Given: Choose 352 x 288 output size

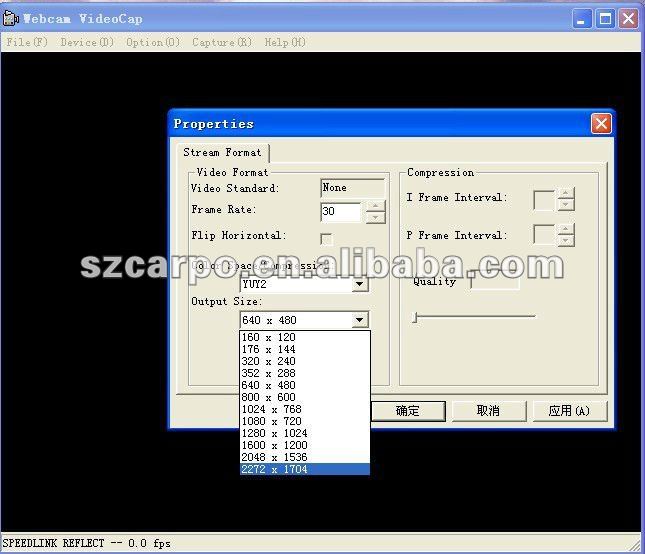Looking at the screenshot, I should point(305,373).
